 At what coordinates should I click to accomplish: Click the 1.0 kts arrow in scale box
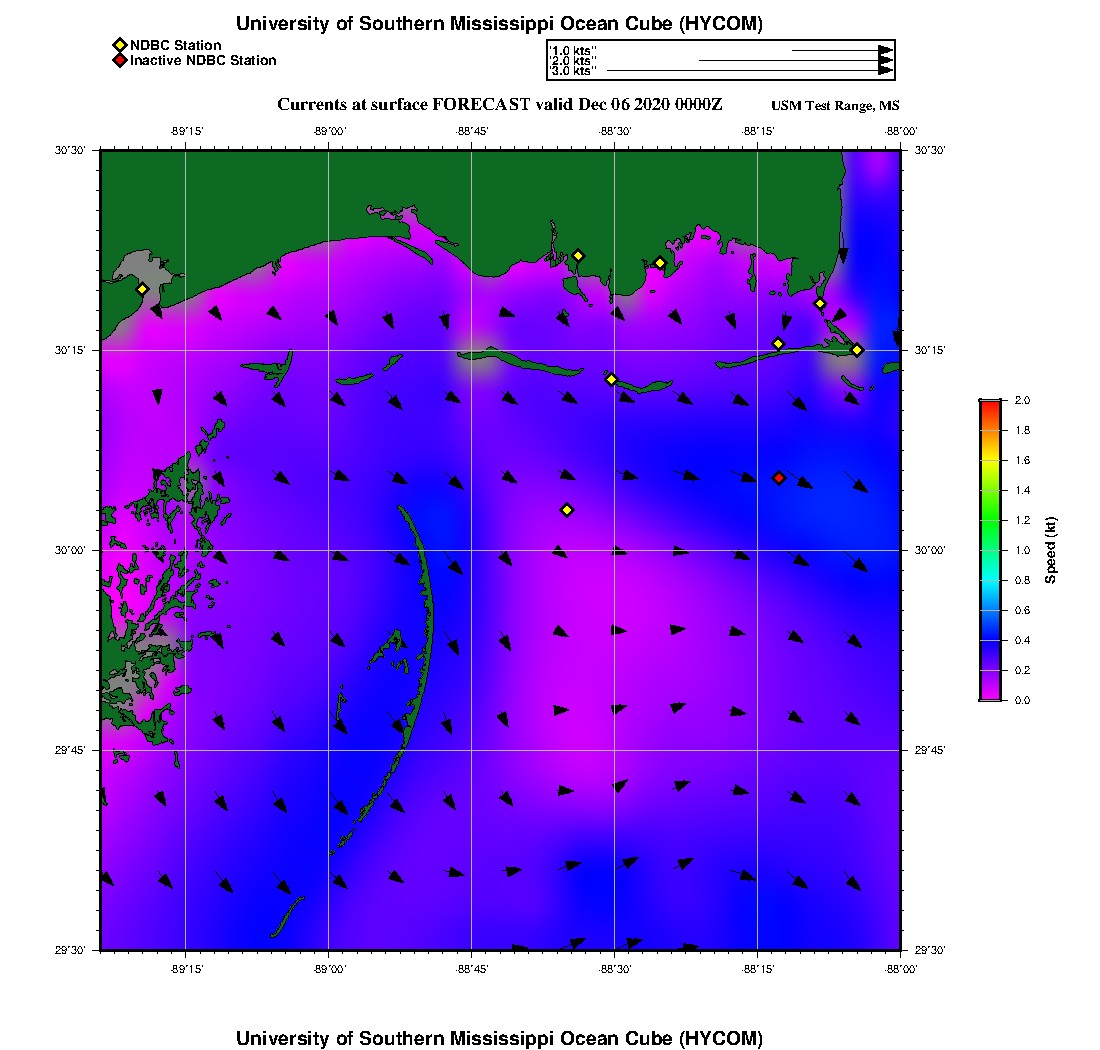(x=843, y=51)
